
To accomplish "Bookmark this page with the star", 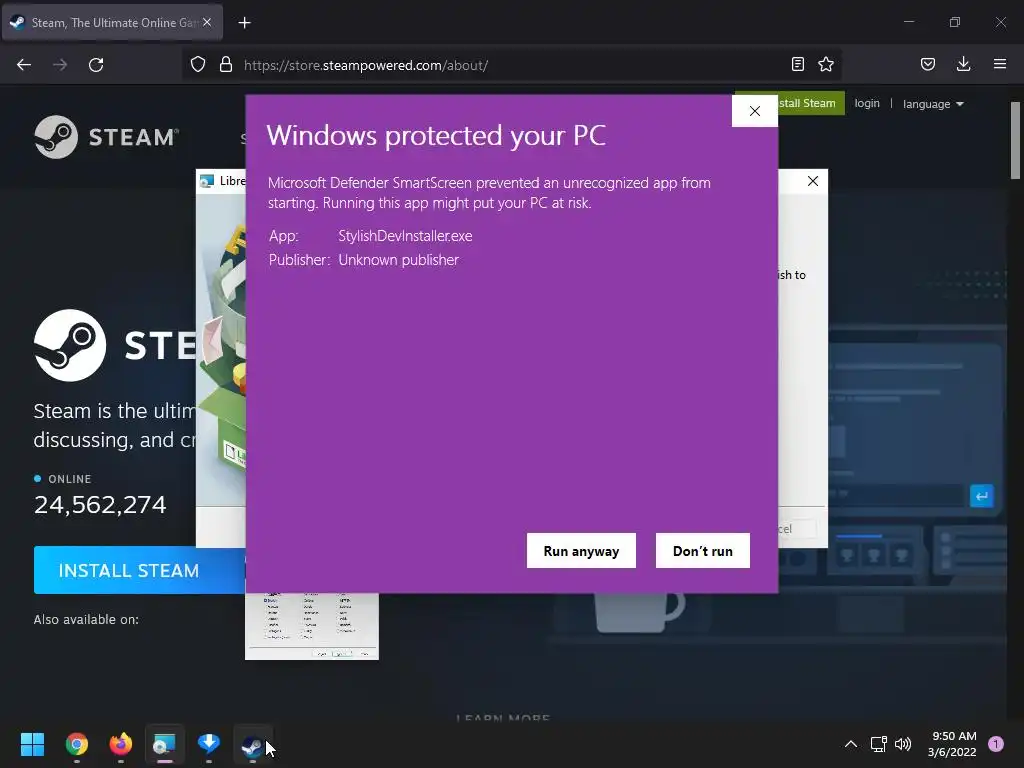I will [x=826, y=64].
